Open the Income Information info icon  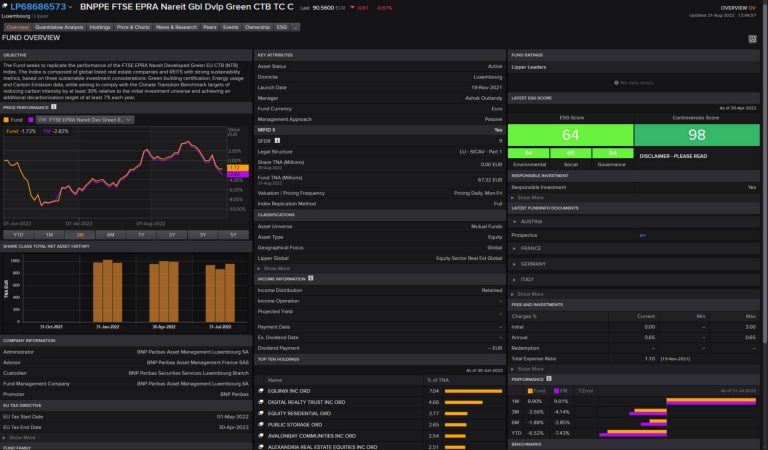[311, 278]
